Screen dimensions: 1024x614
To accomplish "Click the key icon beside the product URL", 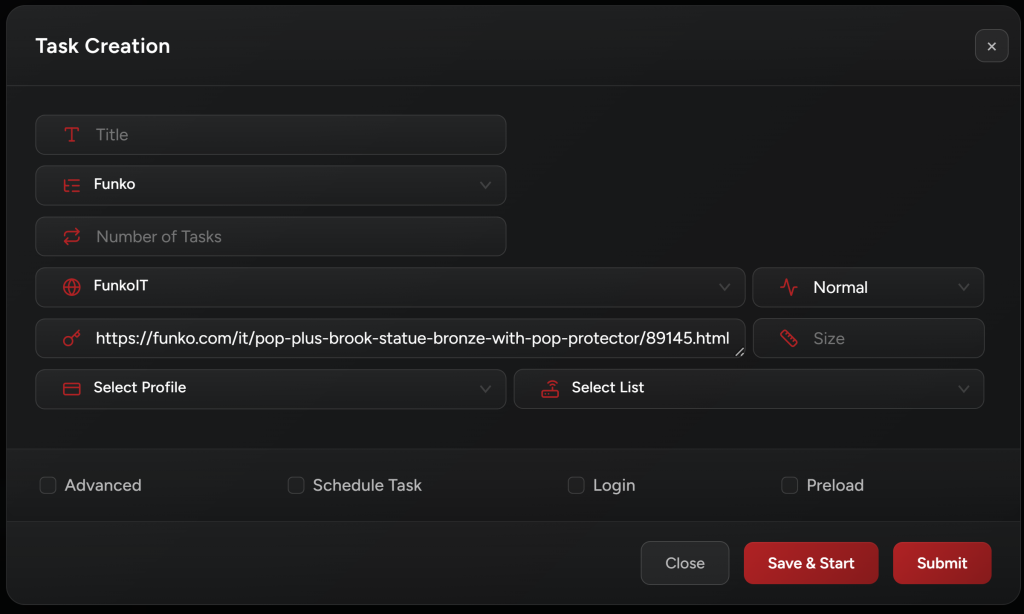I will point(71,339).
